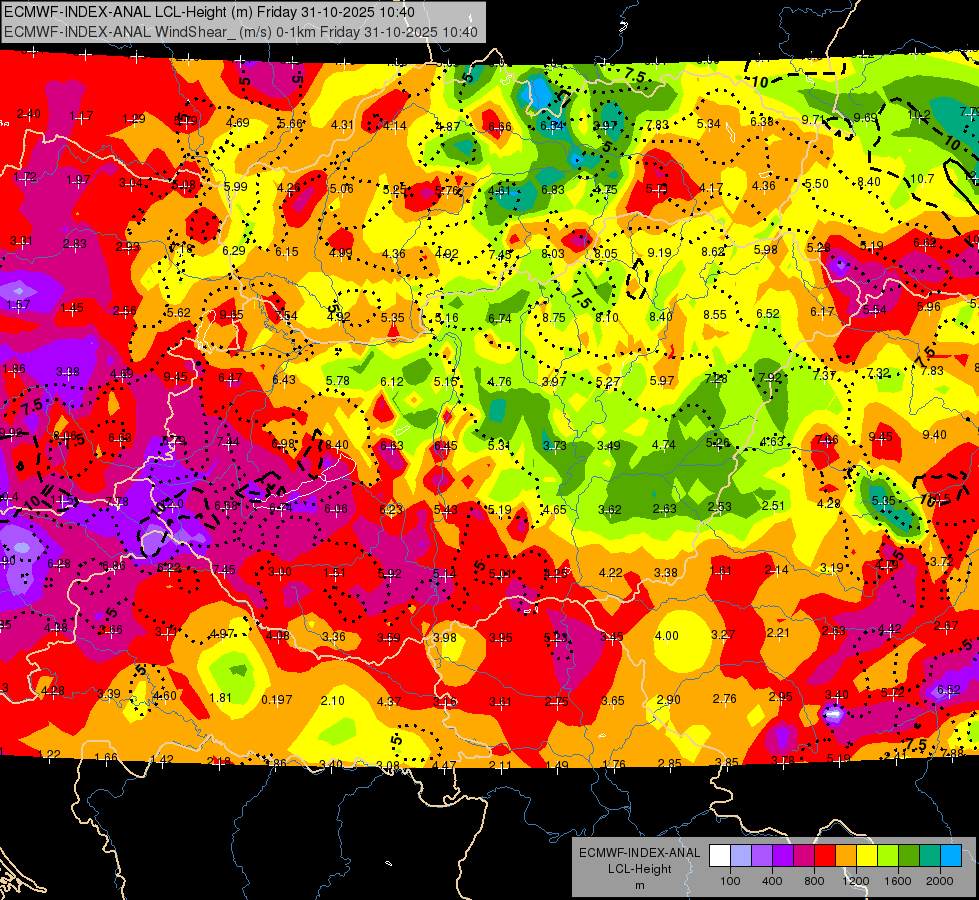979x900 pixels.
Task: Click the WindShear 0-1km header line
Action: [240, 32]
